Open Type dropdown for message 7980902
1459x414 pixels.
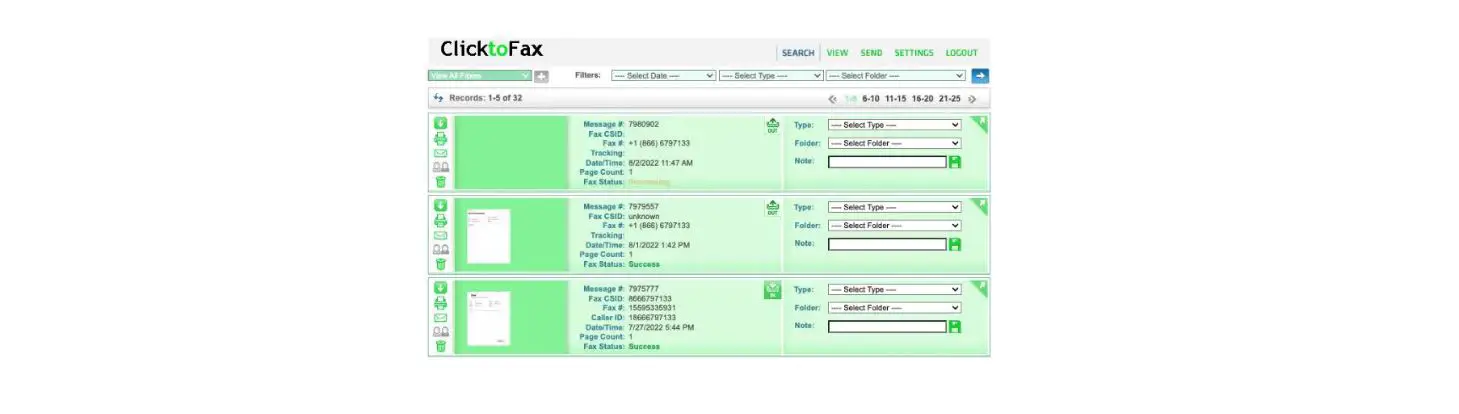894,125
